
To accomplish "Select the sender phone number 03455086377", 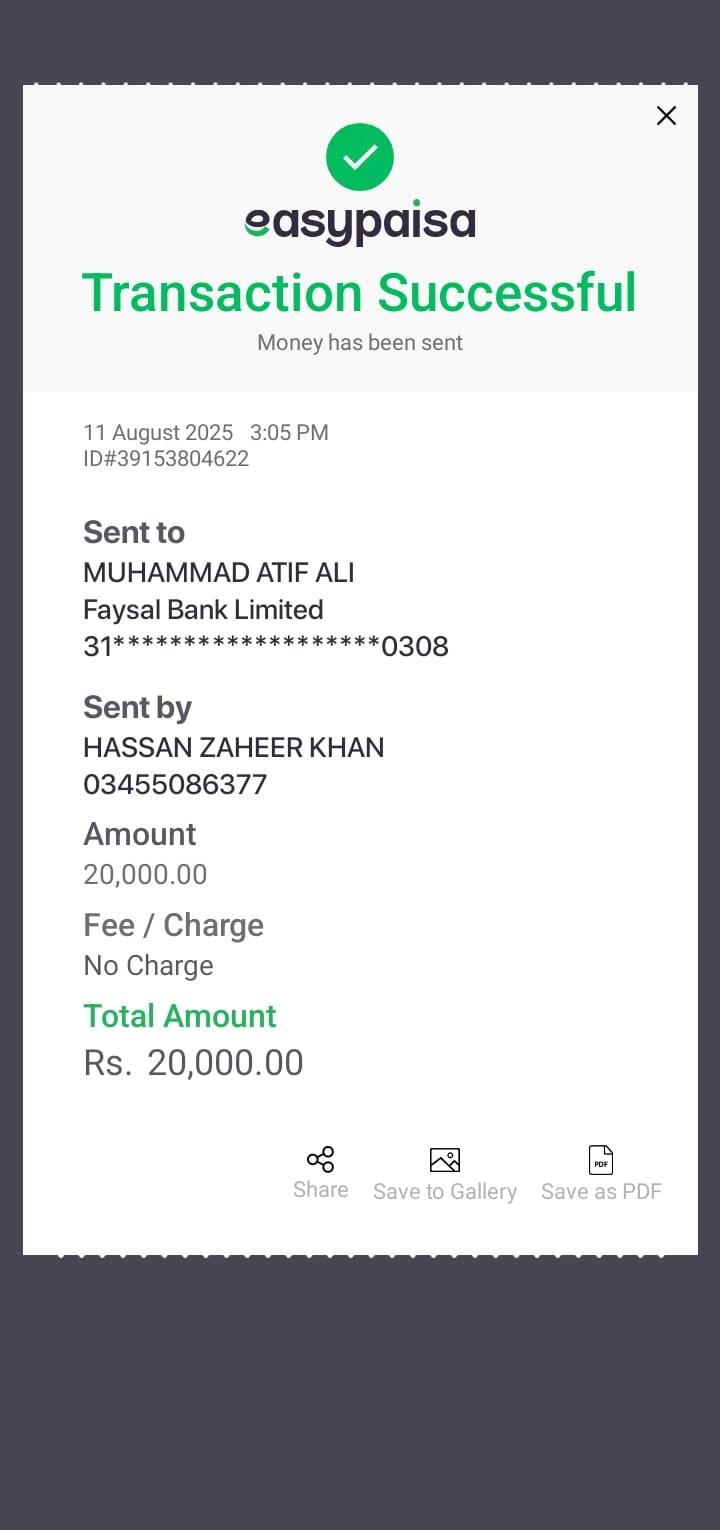I will (x=175, y=785).
